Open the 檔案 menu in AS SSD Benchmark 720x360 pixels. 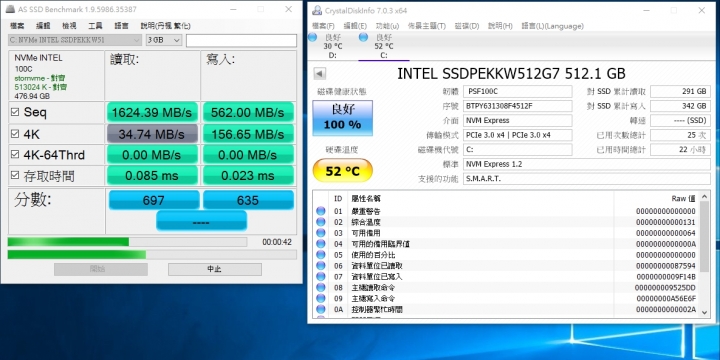coord(17,26)
